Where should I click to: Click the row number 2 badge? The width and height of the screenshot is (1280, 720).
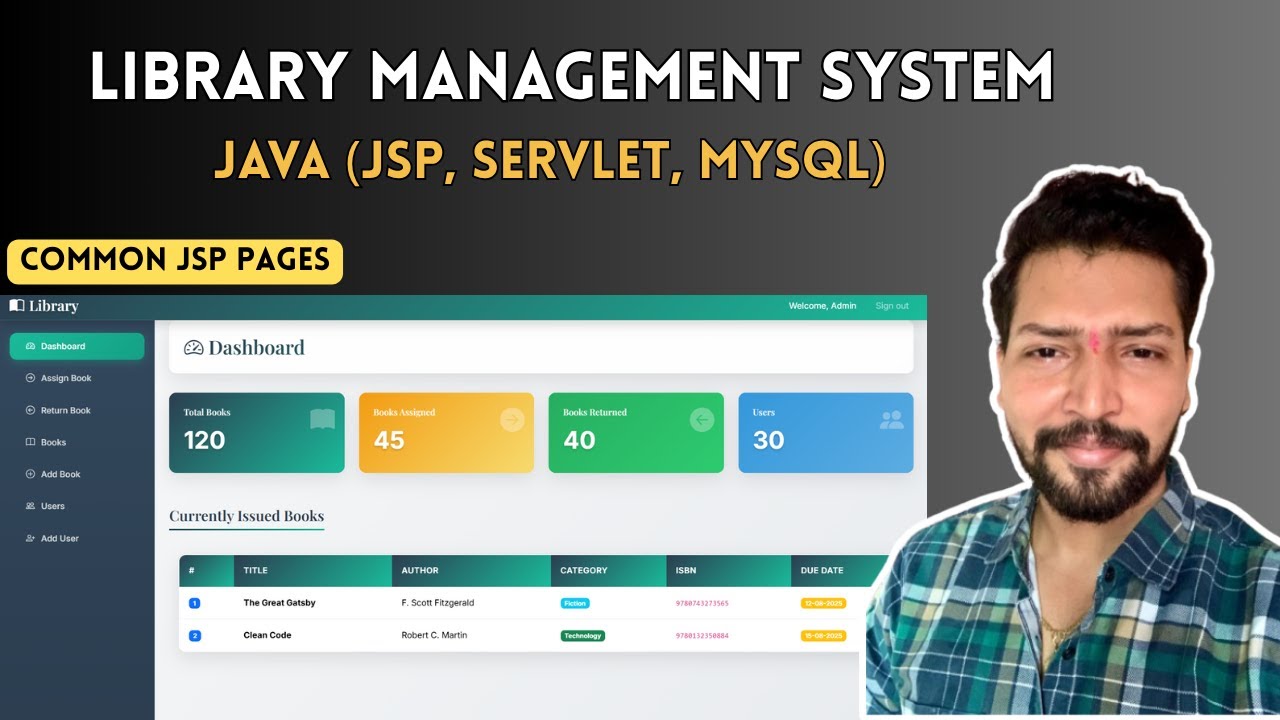tap(194, 635)
